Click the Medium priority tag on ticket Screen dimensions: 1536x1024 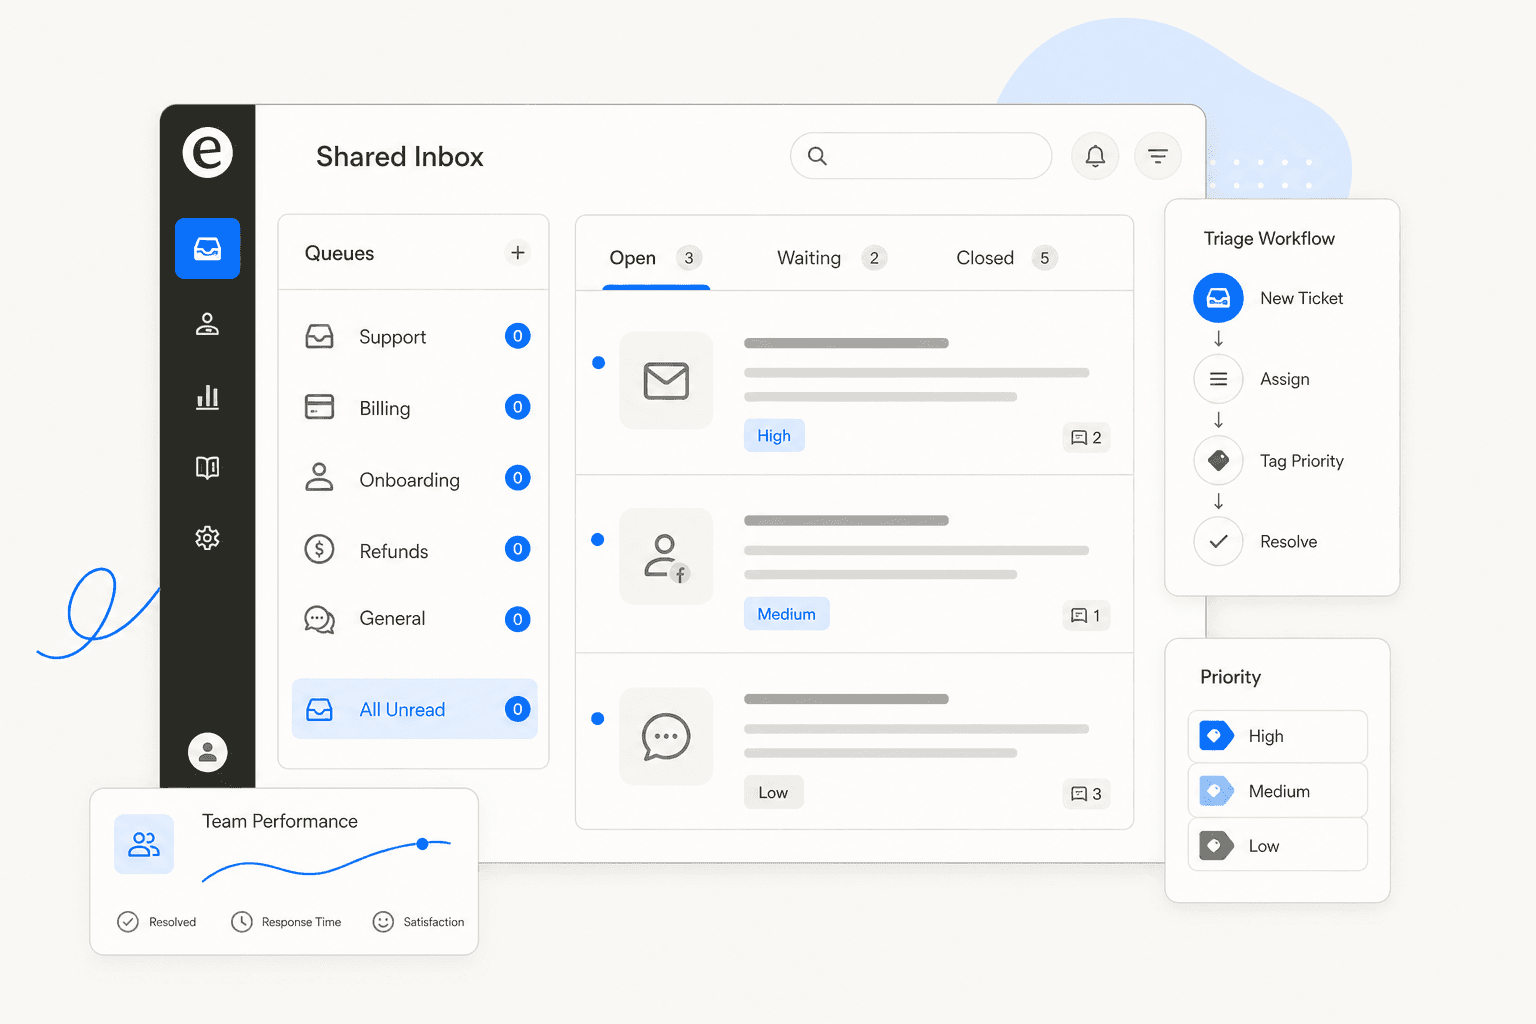click(x=786, y=614)
